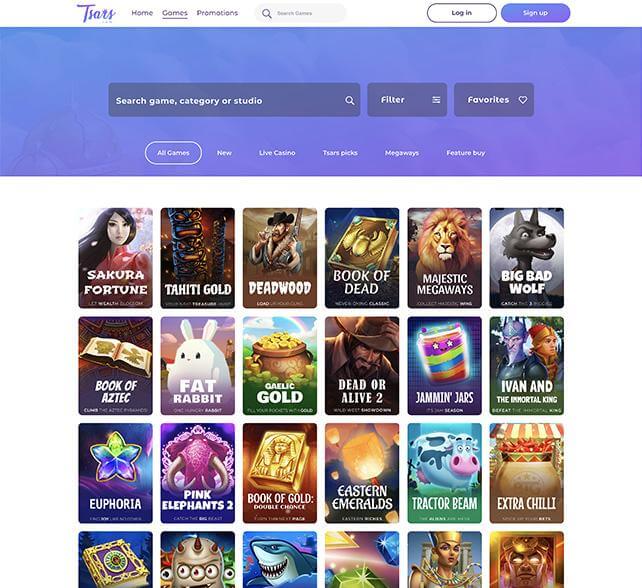Image resolution: width=642 pixels, height=588 pixels.
Task: Open the Sakura Fortune game tile
Action: click(115, 258)
